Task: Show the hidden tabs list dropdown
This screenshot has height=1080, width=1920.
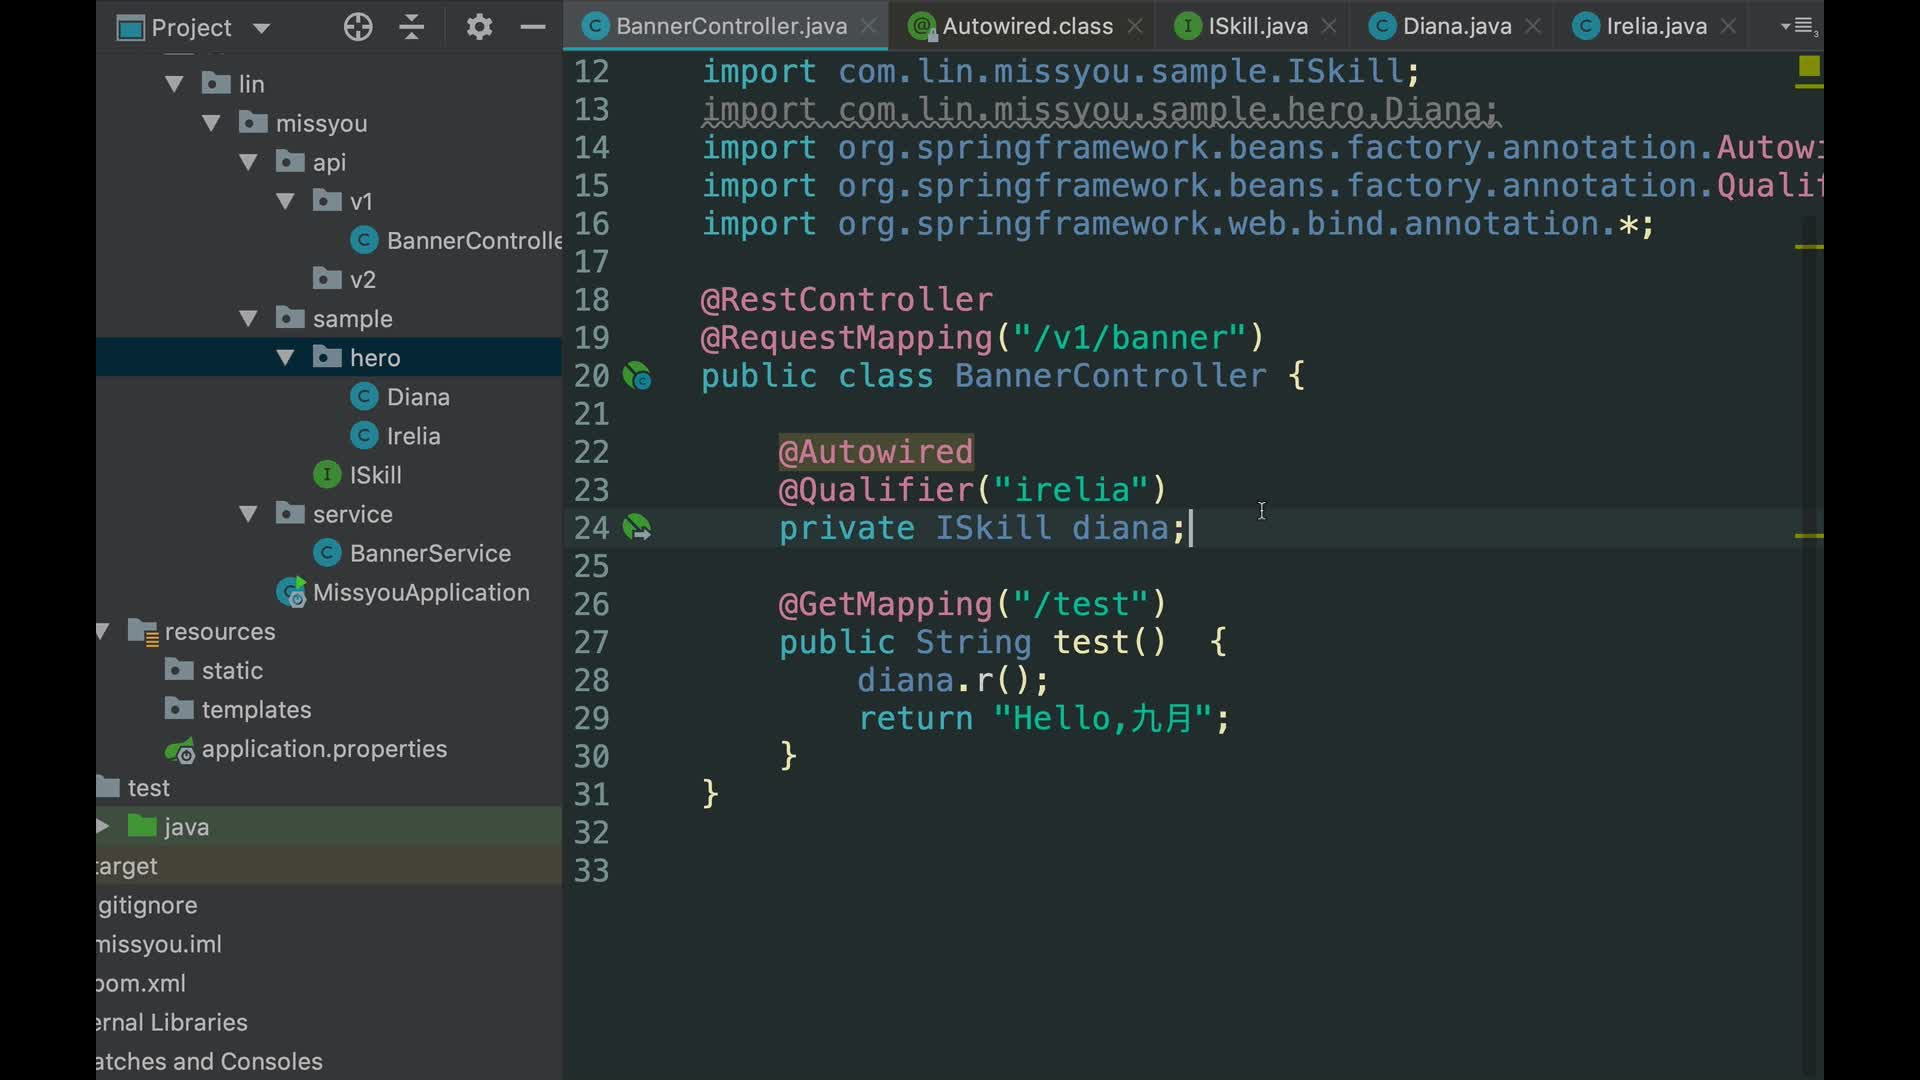Action: click(1799, 27)
